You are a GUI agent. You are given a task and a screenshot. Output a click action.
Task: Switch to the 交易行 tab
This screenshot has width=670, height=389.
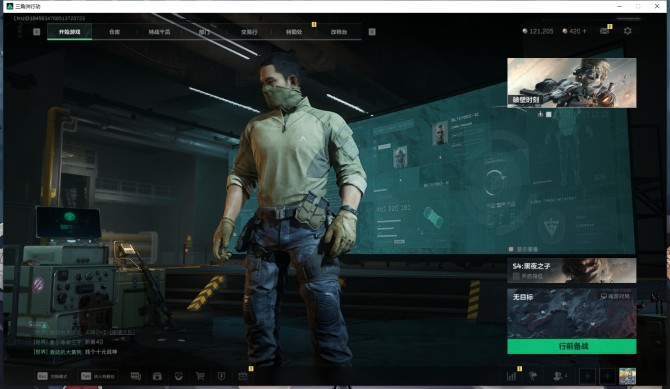[x=249, y=32]
